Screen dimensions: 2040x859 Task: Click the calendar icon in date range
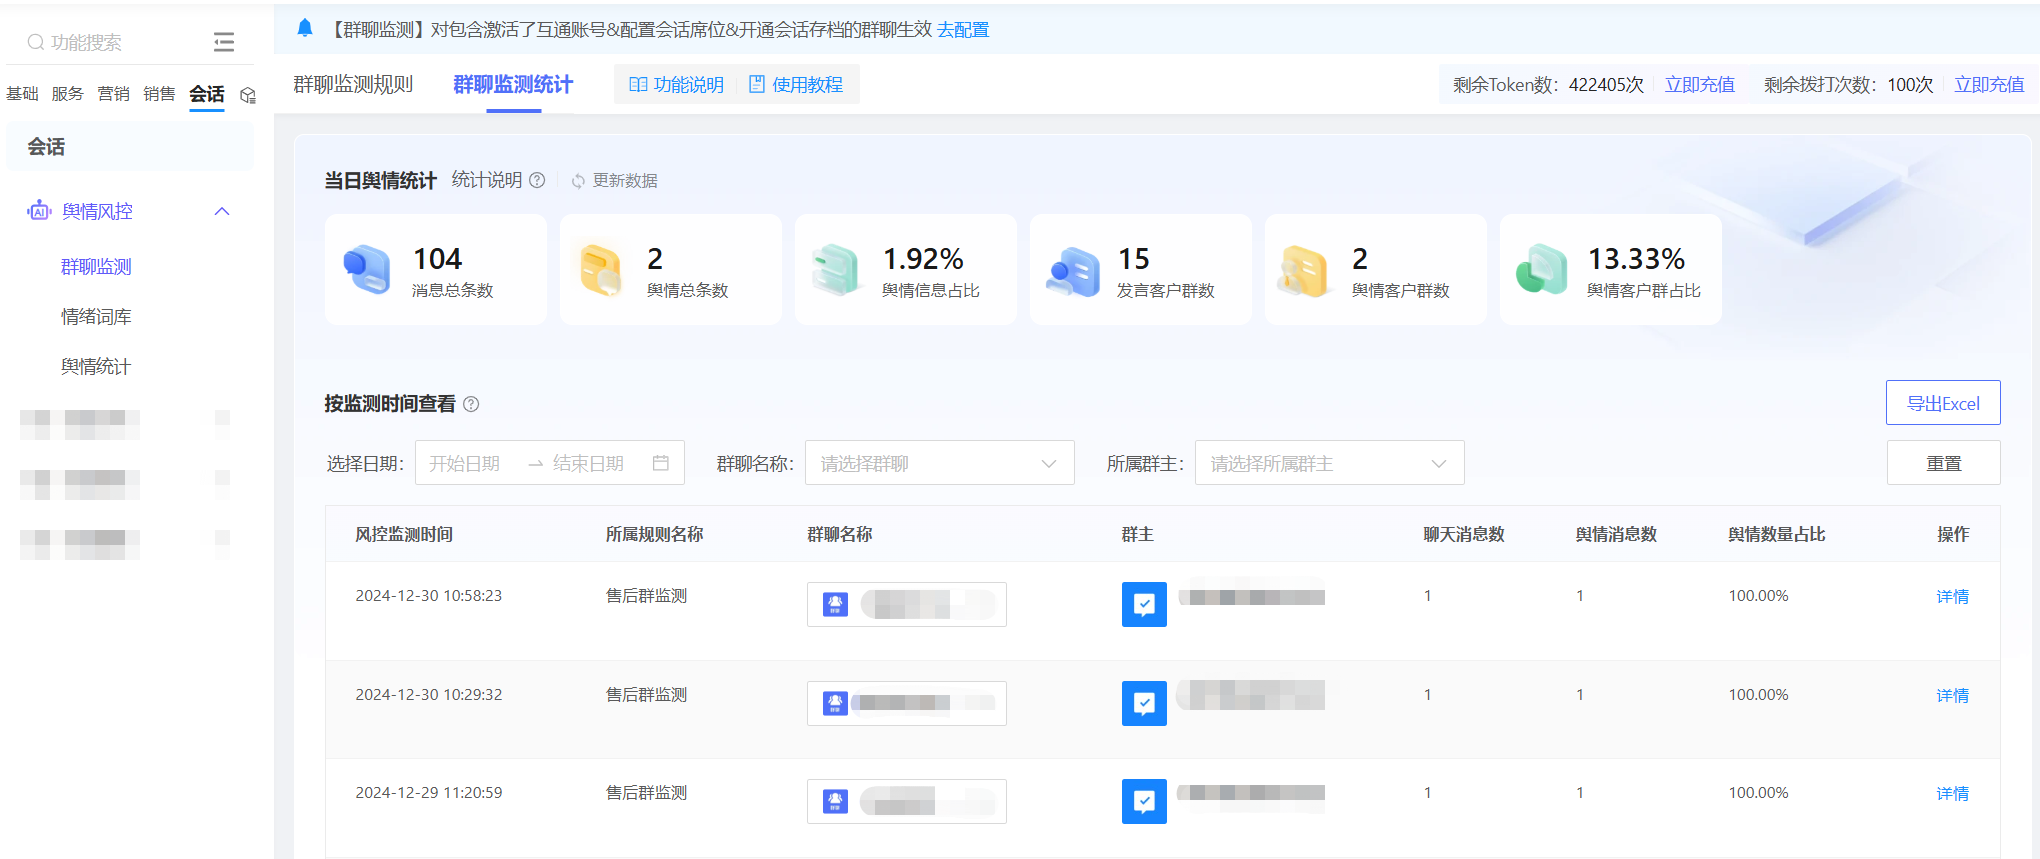tap(661, 463)
